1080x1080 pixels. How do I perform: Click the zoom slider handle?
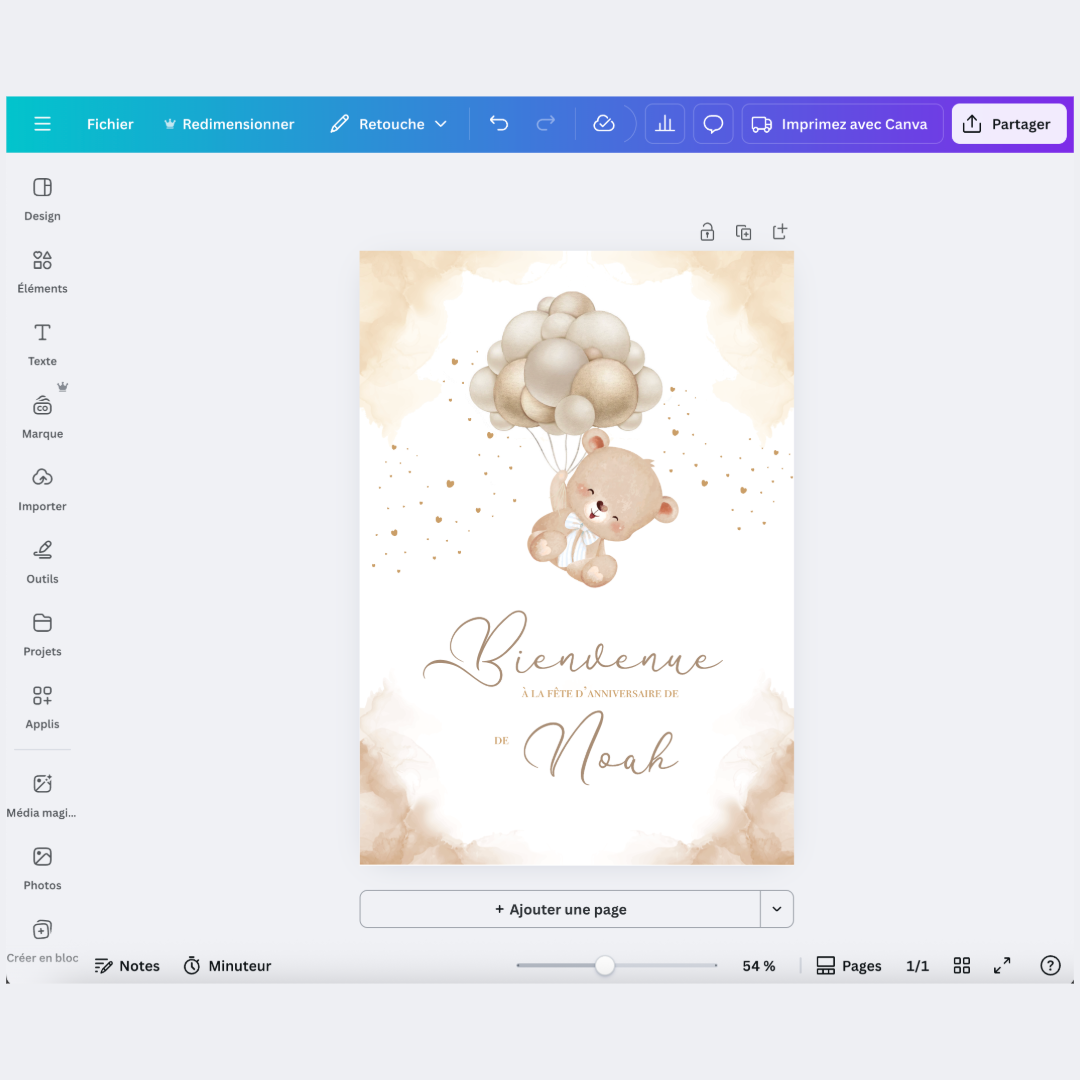tap(605, 966)
